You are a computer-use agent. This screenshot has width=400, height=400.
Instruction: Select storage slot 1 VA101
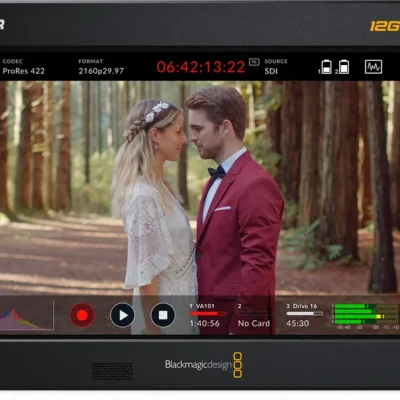[x=208, y=315]
